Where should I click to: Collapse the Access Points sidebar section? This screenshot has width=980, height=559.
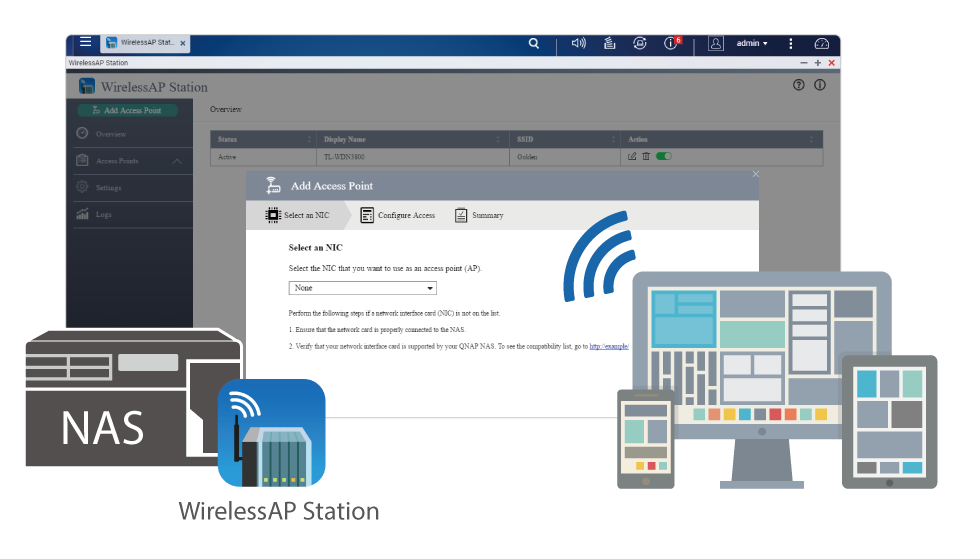coord(177,161)
